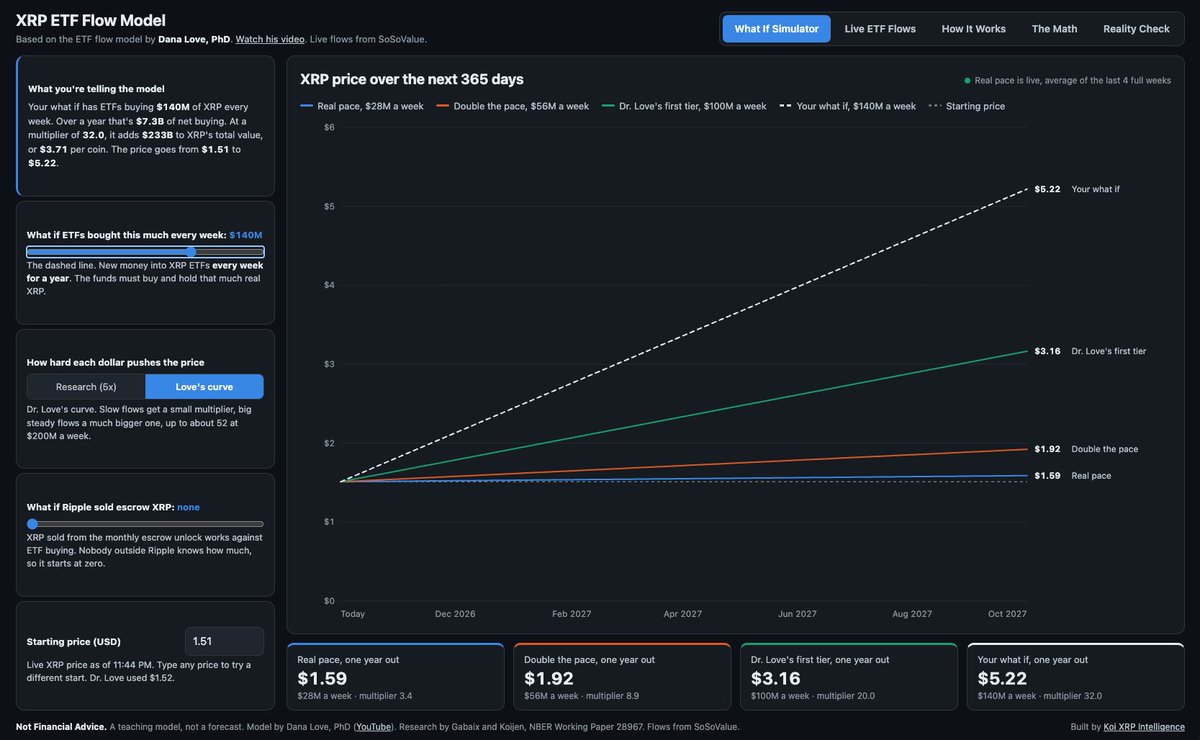Go to The Math tab
The height and width of the screenshot is (740, 1200).
pos(1055,29)
